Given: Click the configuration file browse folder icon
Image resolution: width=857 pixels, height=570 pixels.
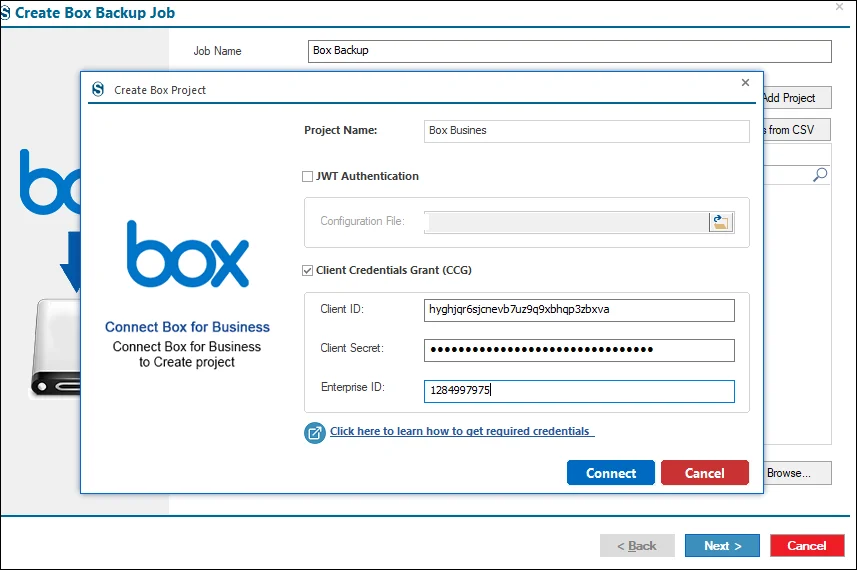Looking at the screenshot, I should coord(721,222).
